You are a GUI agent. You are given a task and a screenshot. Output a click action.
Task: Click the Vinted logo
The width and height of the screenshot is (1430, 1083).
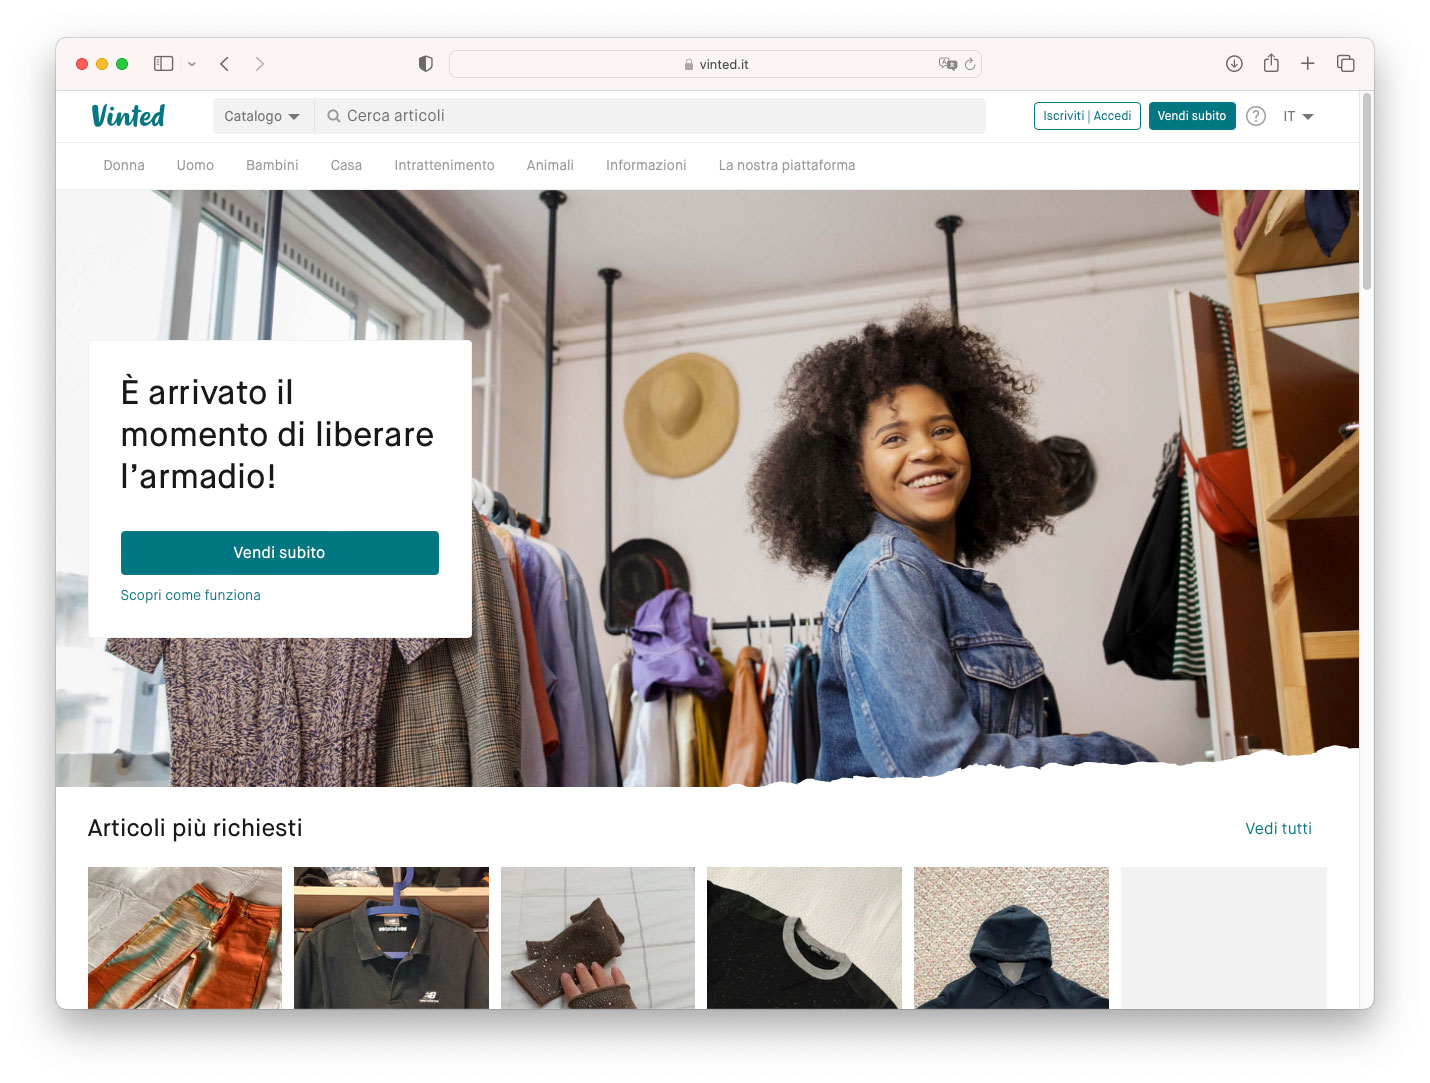click(128, 116)
